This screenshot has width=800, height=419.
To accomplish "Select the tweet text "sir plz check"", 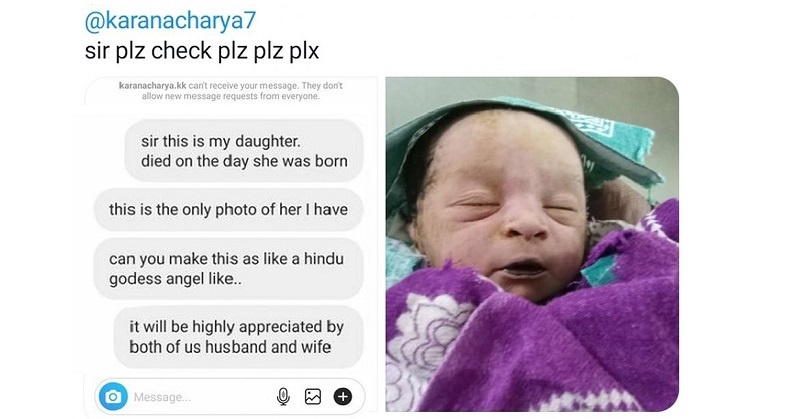I will [x=148, y=51].
